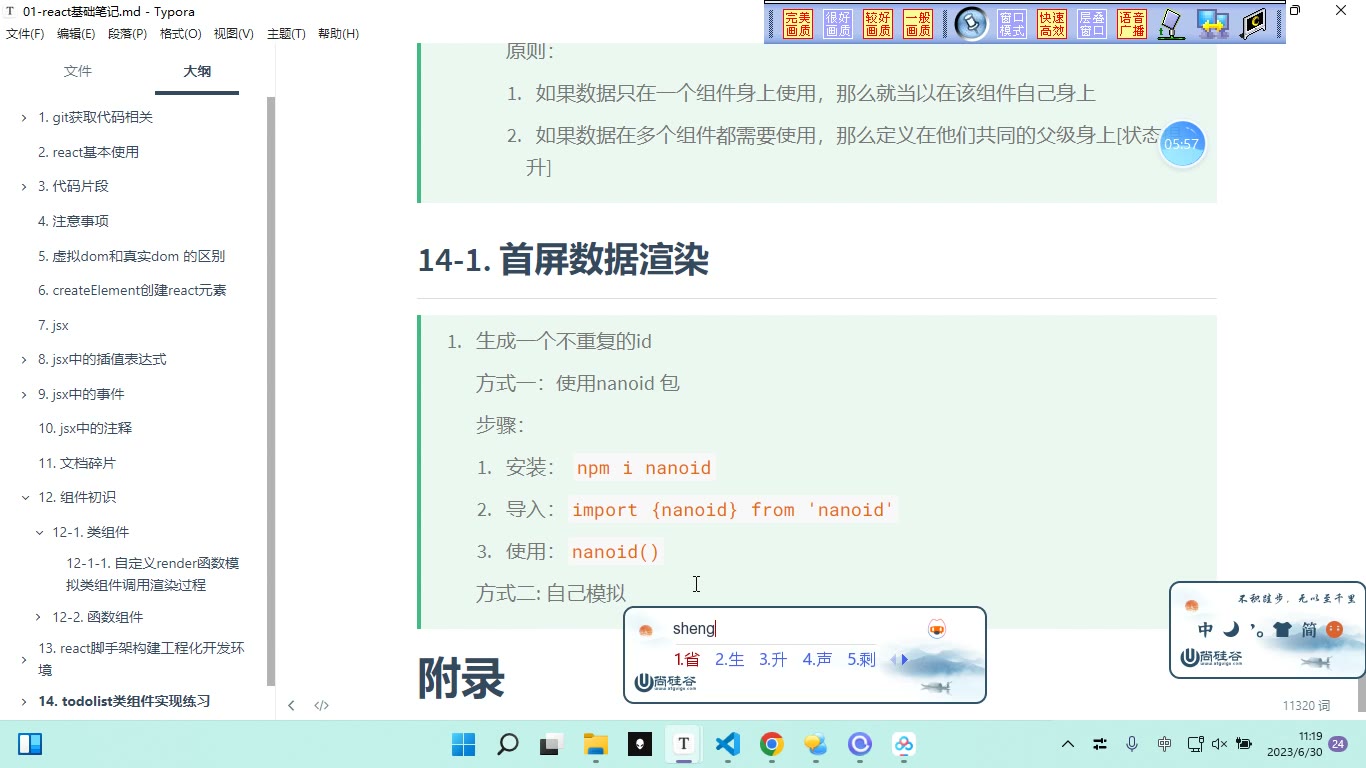Select 很好画质 quality in top toolbar
This screenshot has height=768, width=1366.
[x=838, y=24]
